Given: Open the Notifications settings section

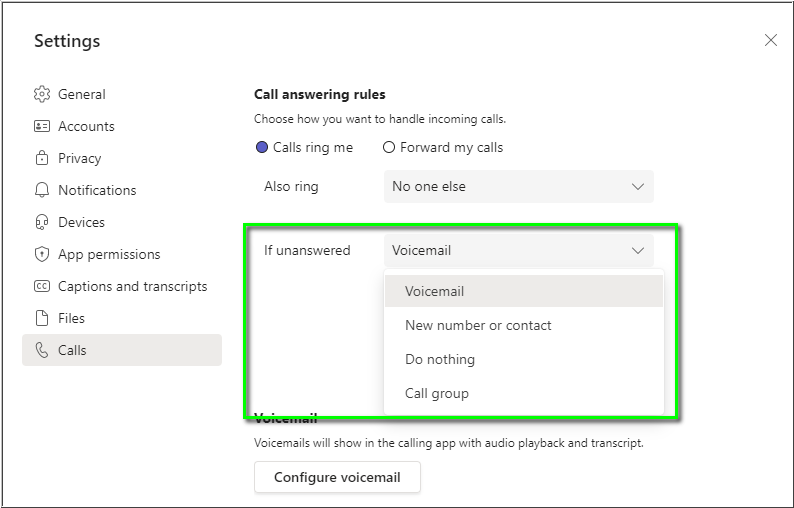Looking at the screenshot, I should tap(97, 190).
